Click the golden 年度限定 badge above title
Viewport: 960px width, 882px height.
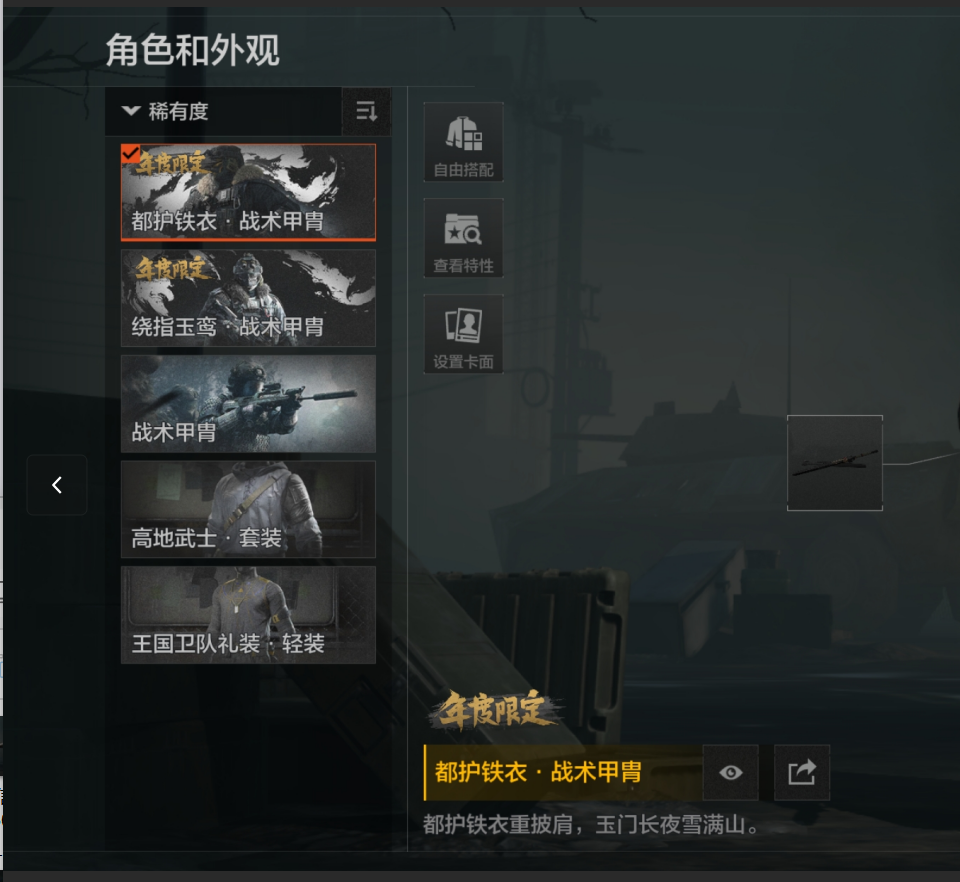coord(495,711)
